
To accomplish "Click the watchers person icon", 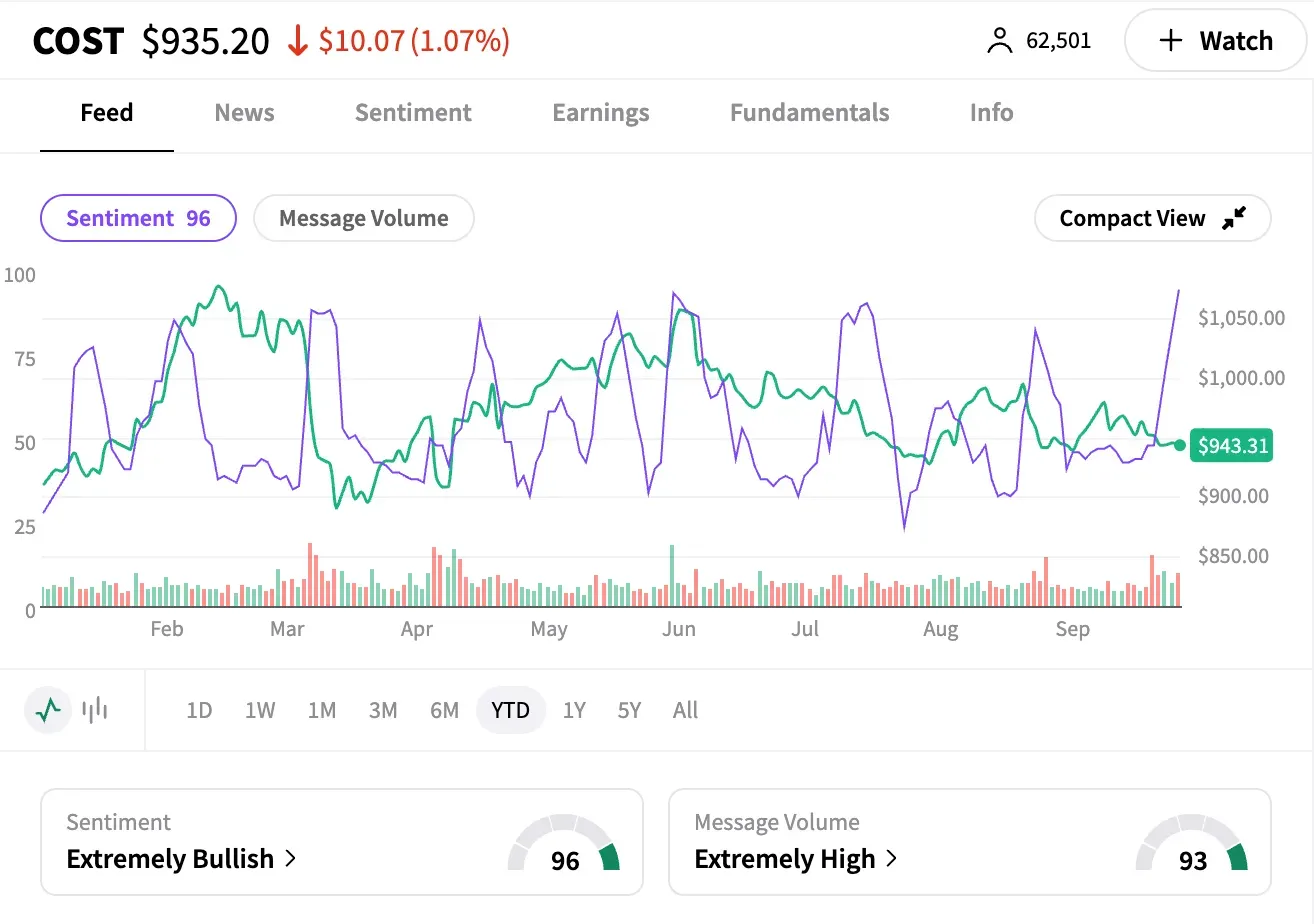I will point(999,41).
